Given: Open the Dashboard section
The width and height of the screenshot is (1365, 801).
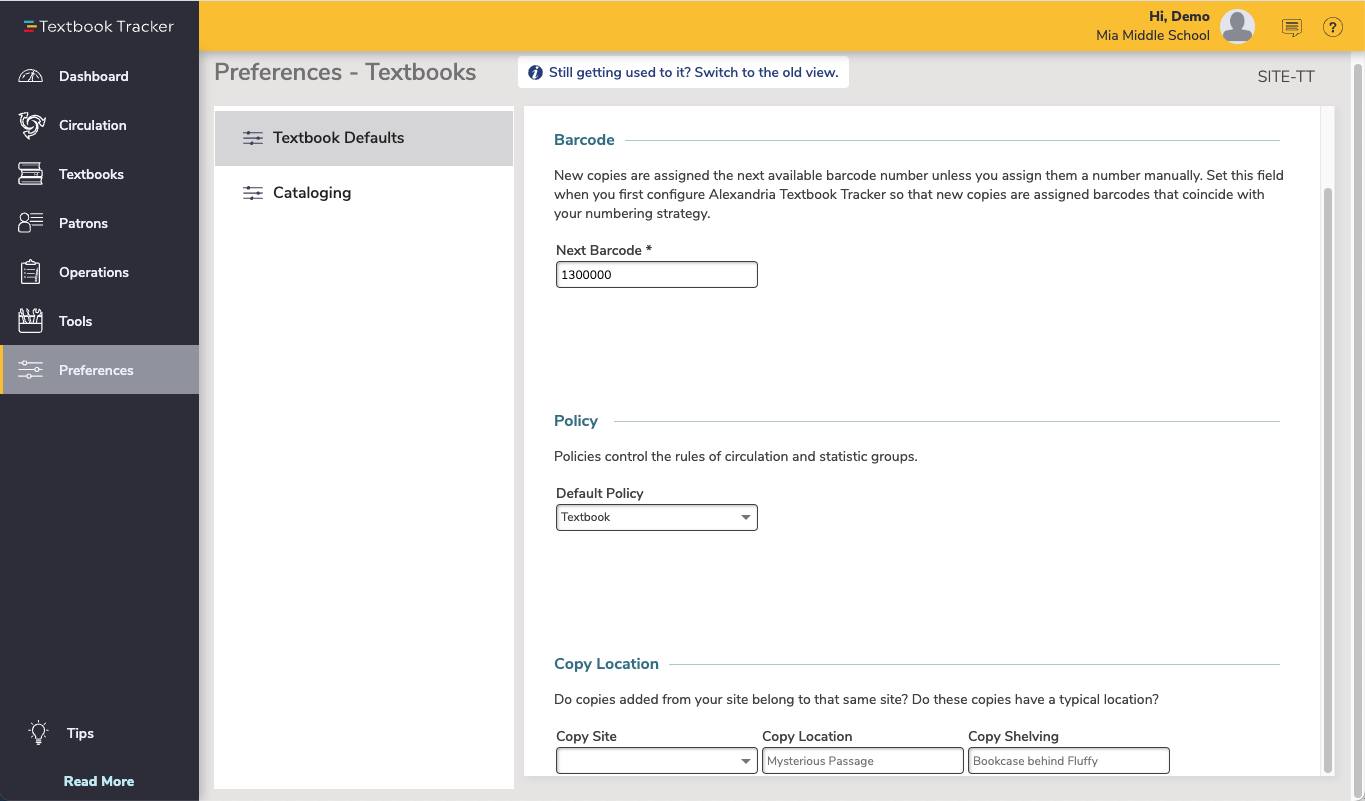Looking at the screenshot, I should (93, 76).
